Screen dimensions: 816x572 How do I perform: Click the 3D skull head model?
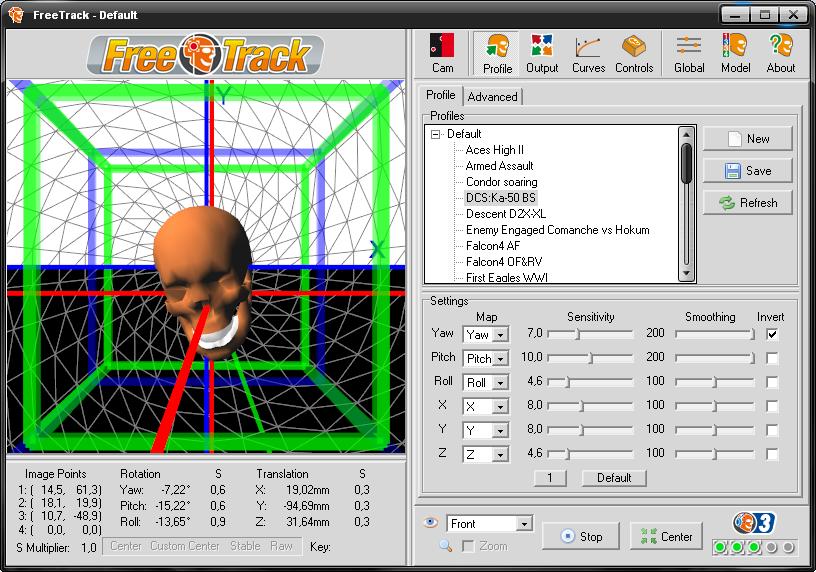coord(204,281)
